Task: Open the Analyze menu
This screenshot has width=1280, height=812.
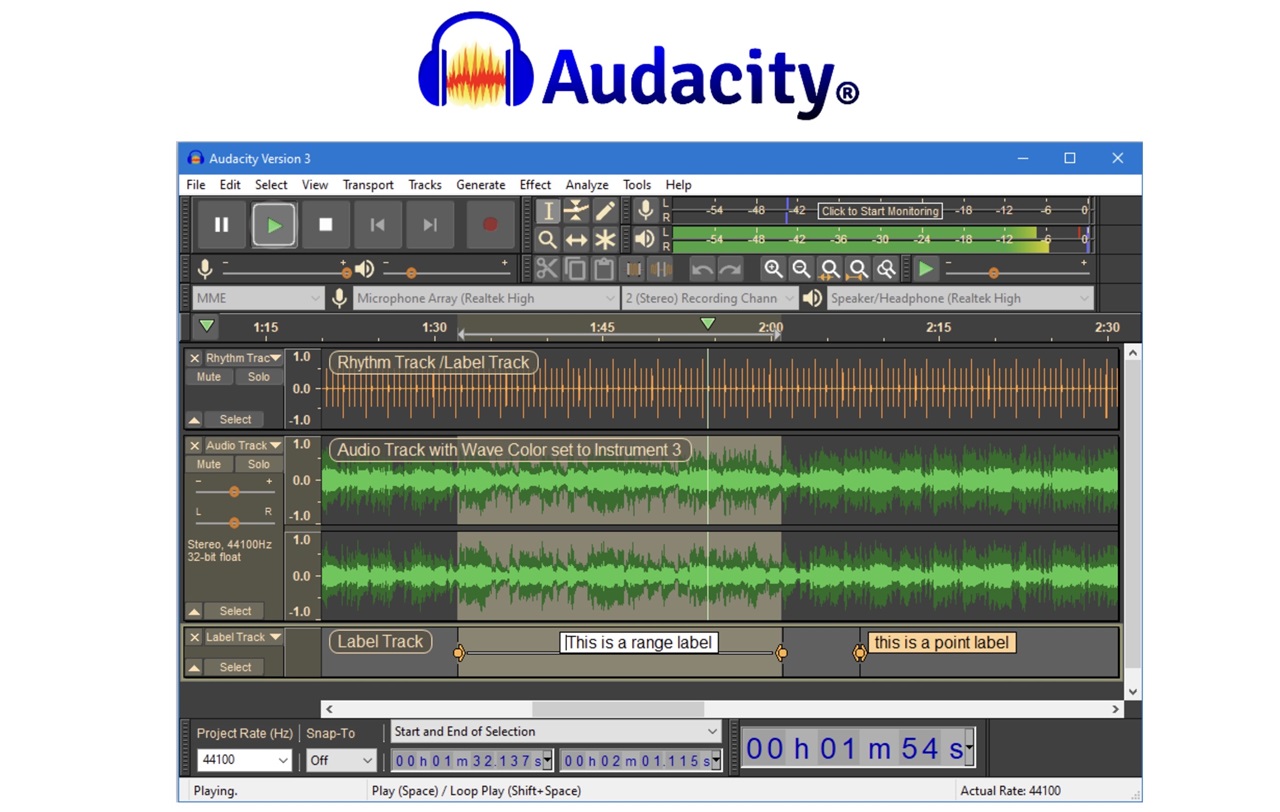Action: click(x=587, y=185)
